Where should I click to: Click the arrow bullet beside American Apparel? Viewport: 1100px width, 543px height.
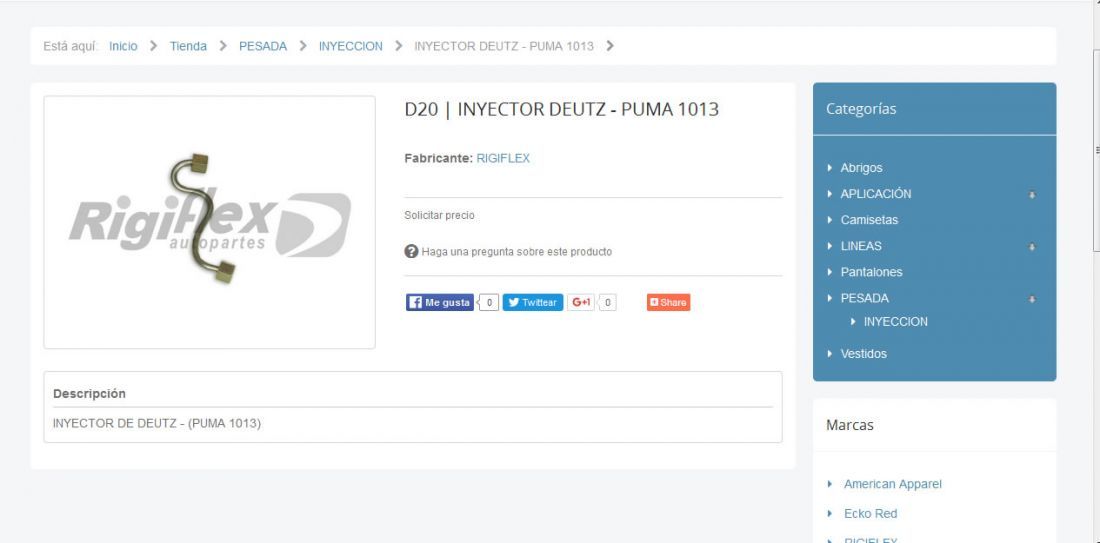[x=830, y=484]
